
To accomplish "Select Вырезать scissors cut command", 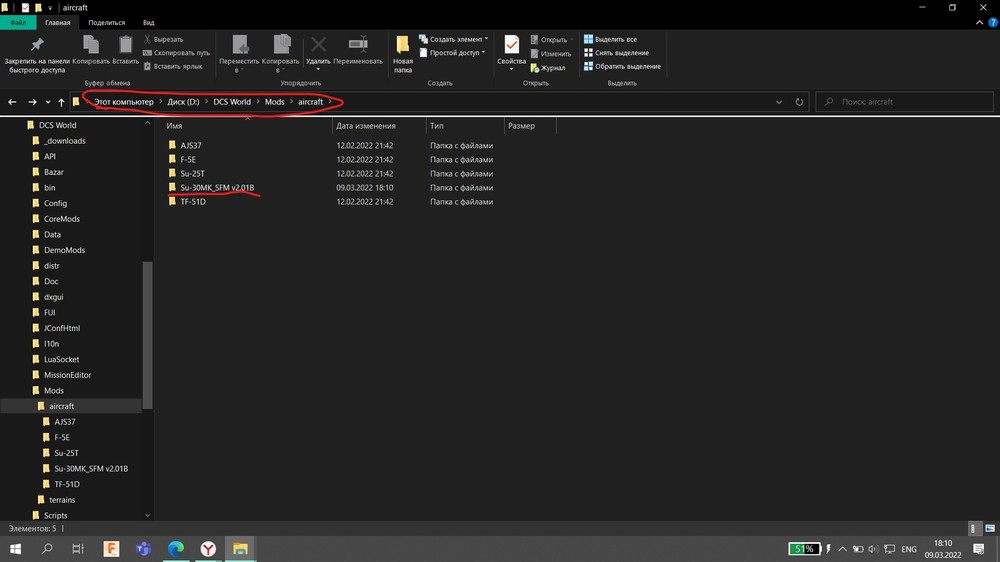I will [x=163, y=40].
